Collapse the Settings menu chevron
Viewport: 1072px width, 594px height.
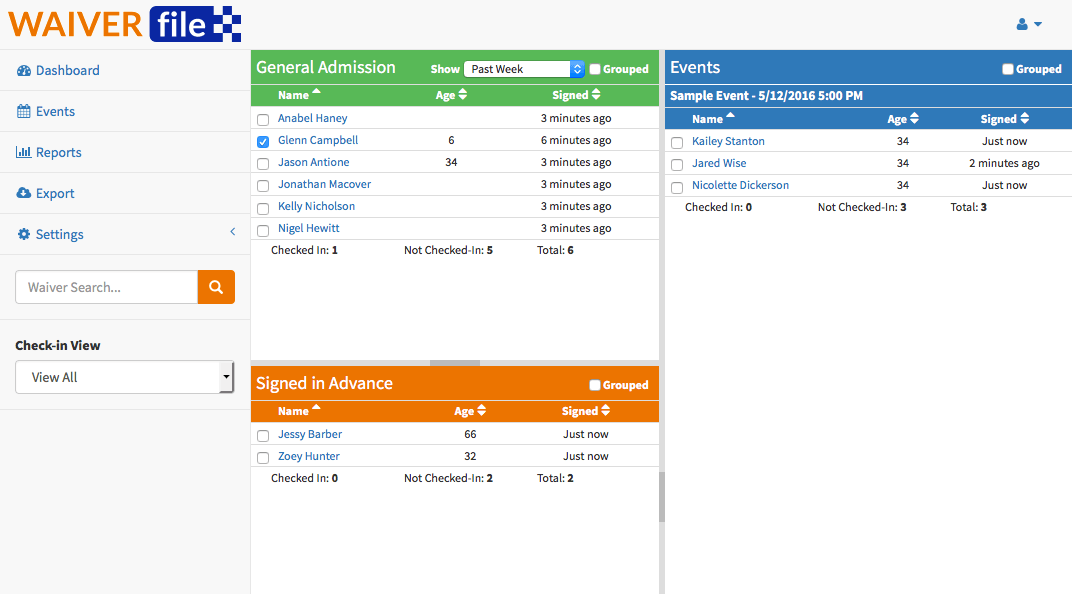click(233, 231)
